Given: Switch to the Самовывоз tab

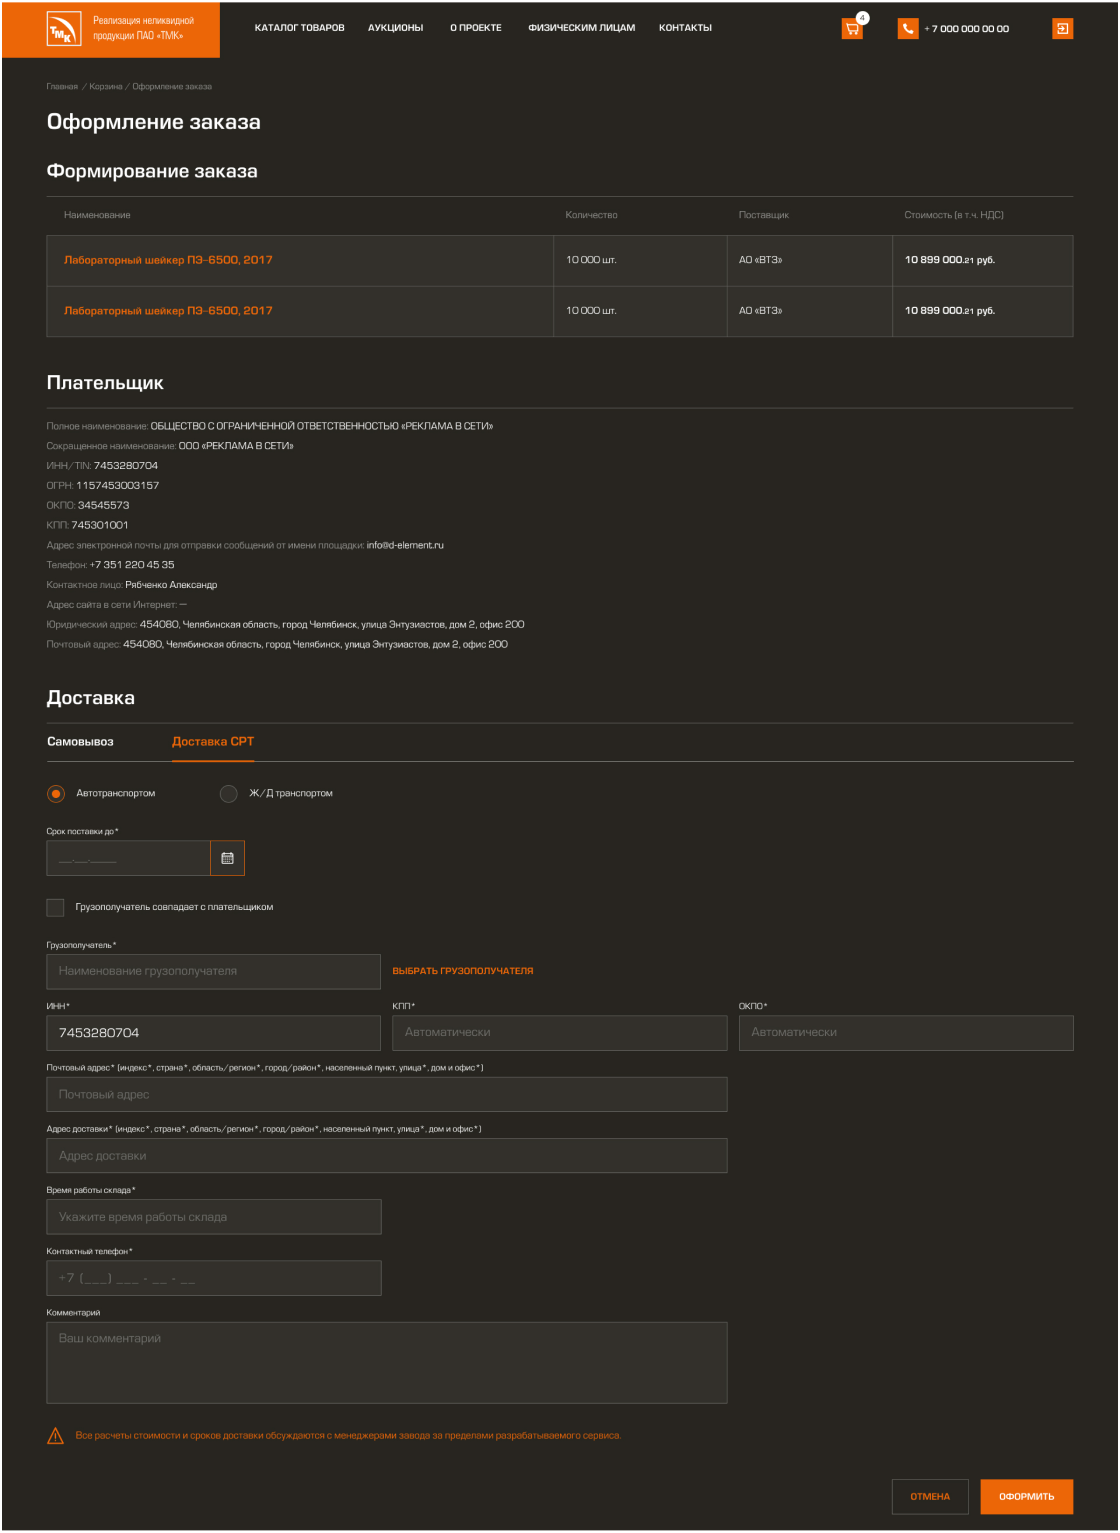Looking at the screenshot, I should 80,742.
